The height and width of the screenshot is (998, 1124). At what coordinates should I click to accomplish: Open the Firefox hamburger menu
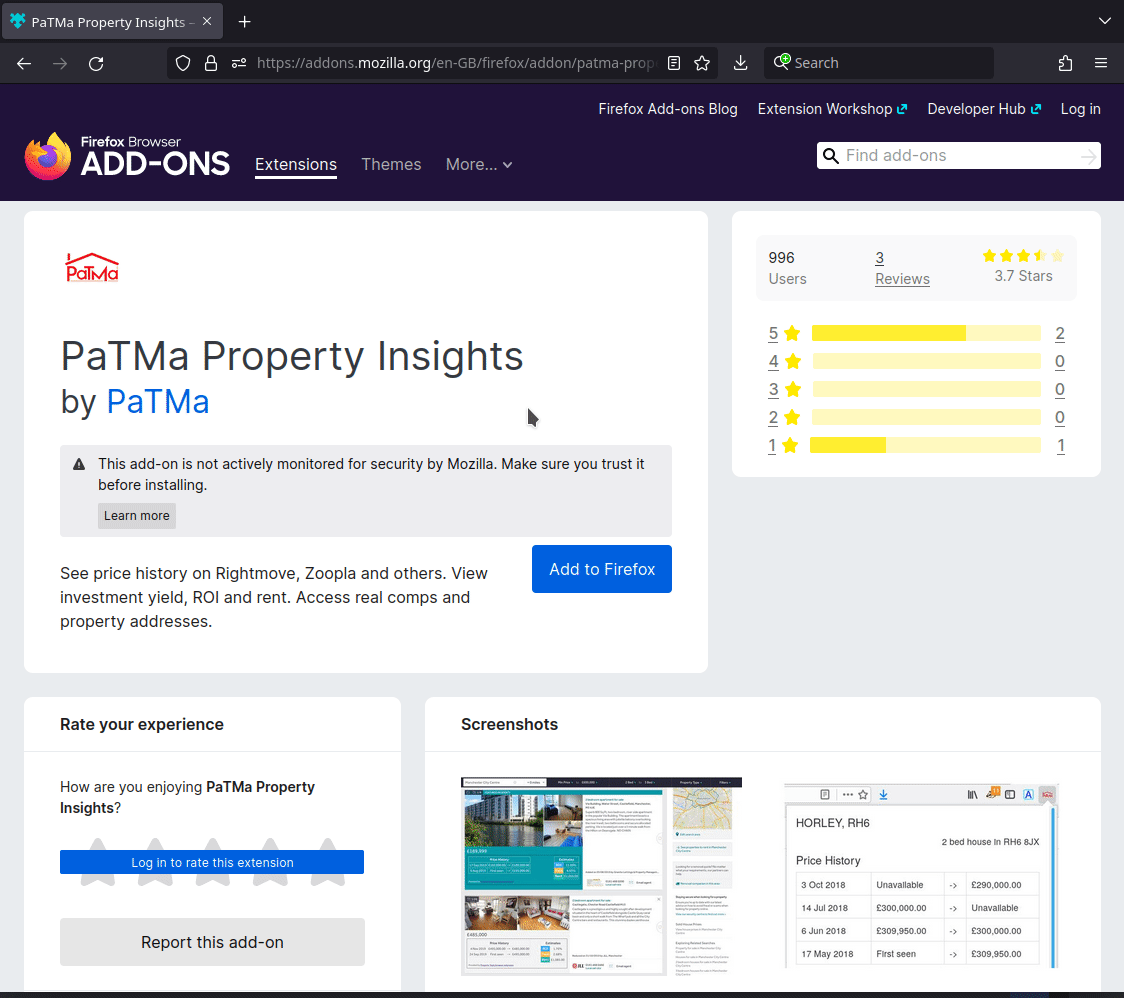point(1101,63)
